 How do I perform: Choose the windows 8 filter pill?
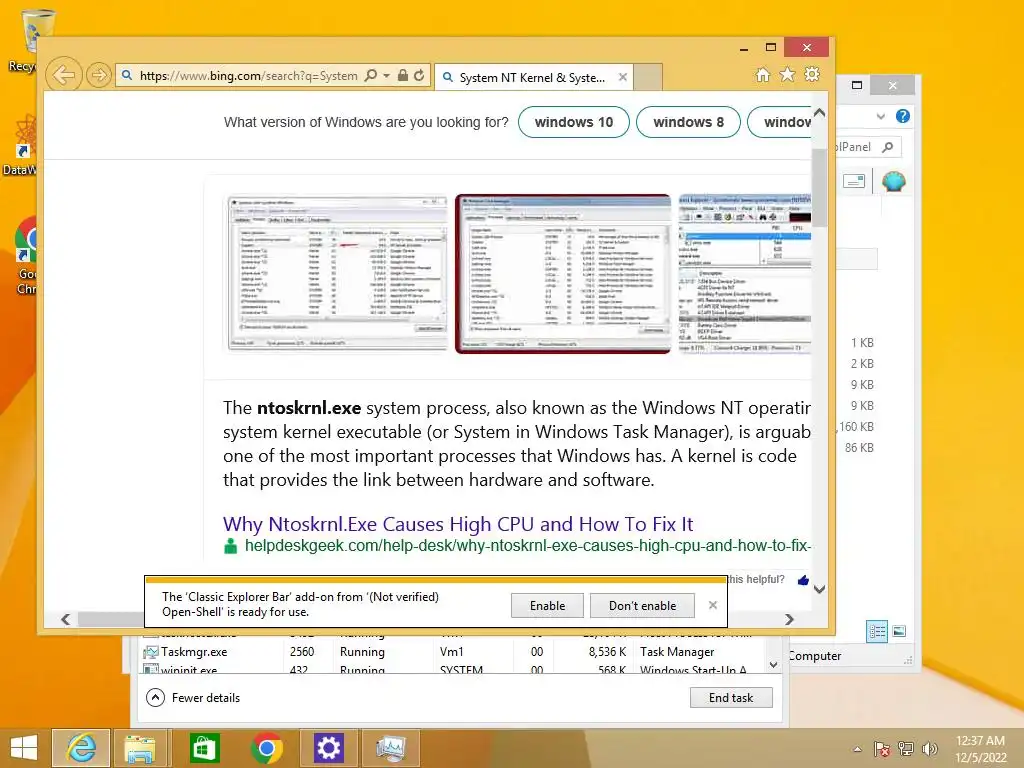tap(688, 122)
